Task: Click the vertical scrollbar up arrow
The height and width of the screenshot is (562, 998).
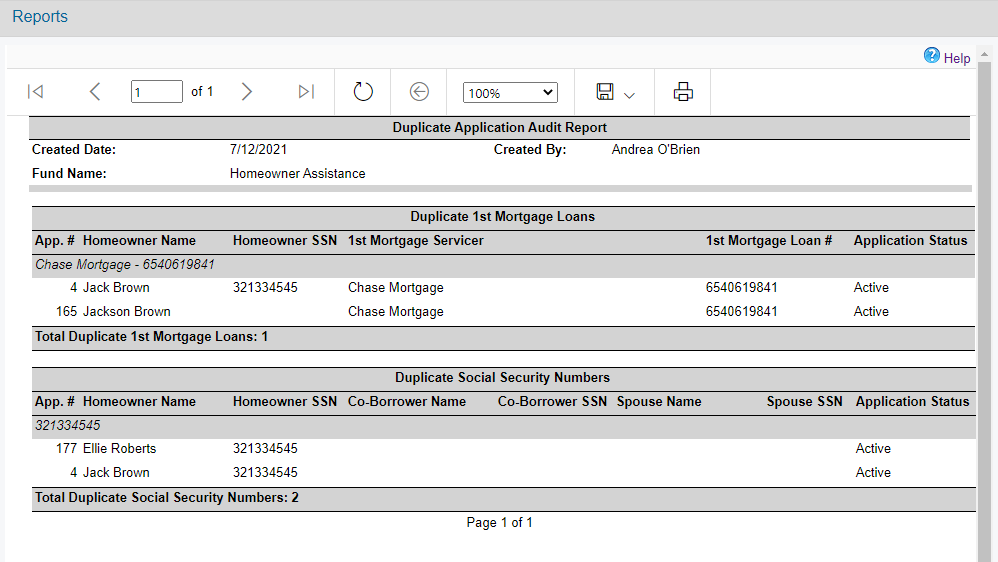Action: [984, 55]
